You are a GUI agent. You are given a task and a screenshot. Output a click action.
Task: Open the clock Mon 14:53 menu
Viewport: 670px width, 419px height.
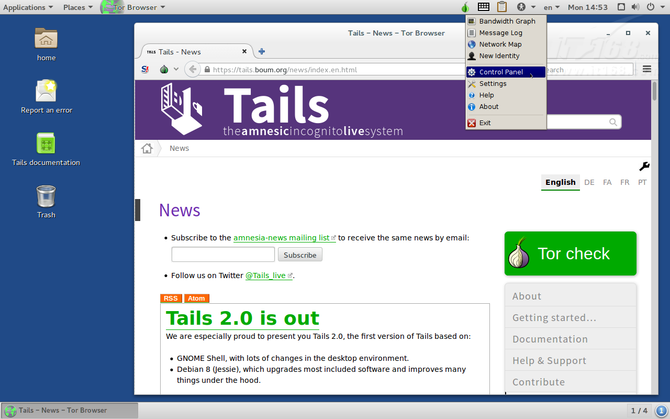[587, 7]
